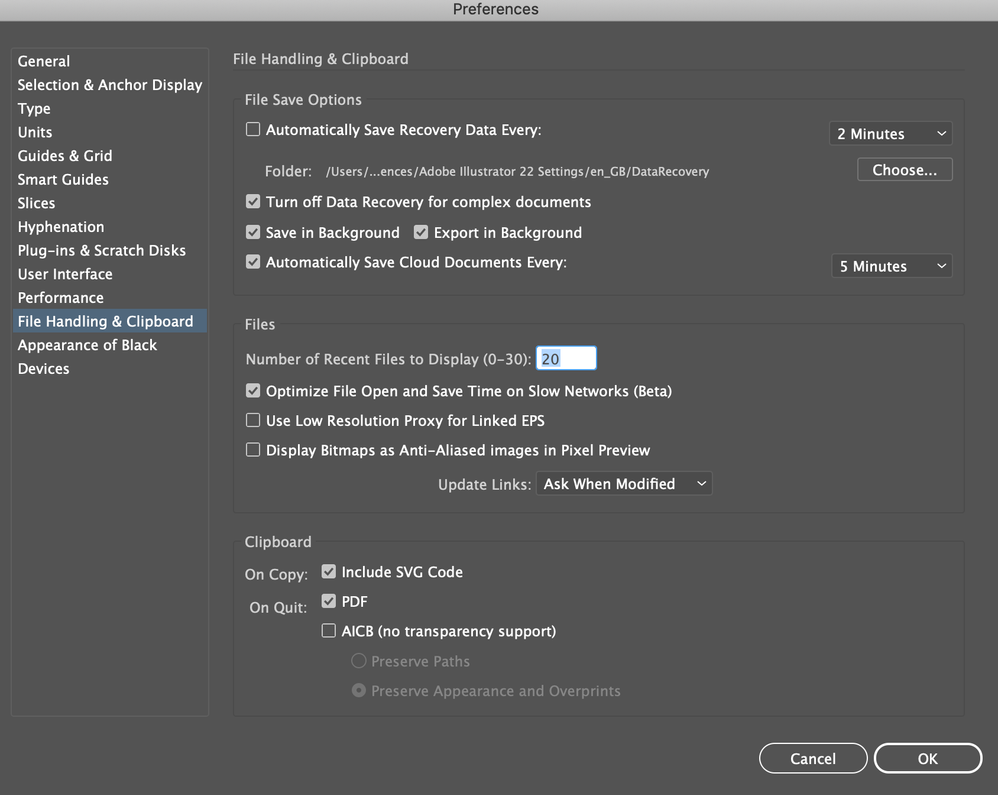
Task: Switch to the General preferences section
Action: [x=44, y=61]
